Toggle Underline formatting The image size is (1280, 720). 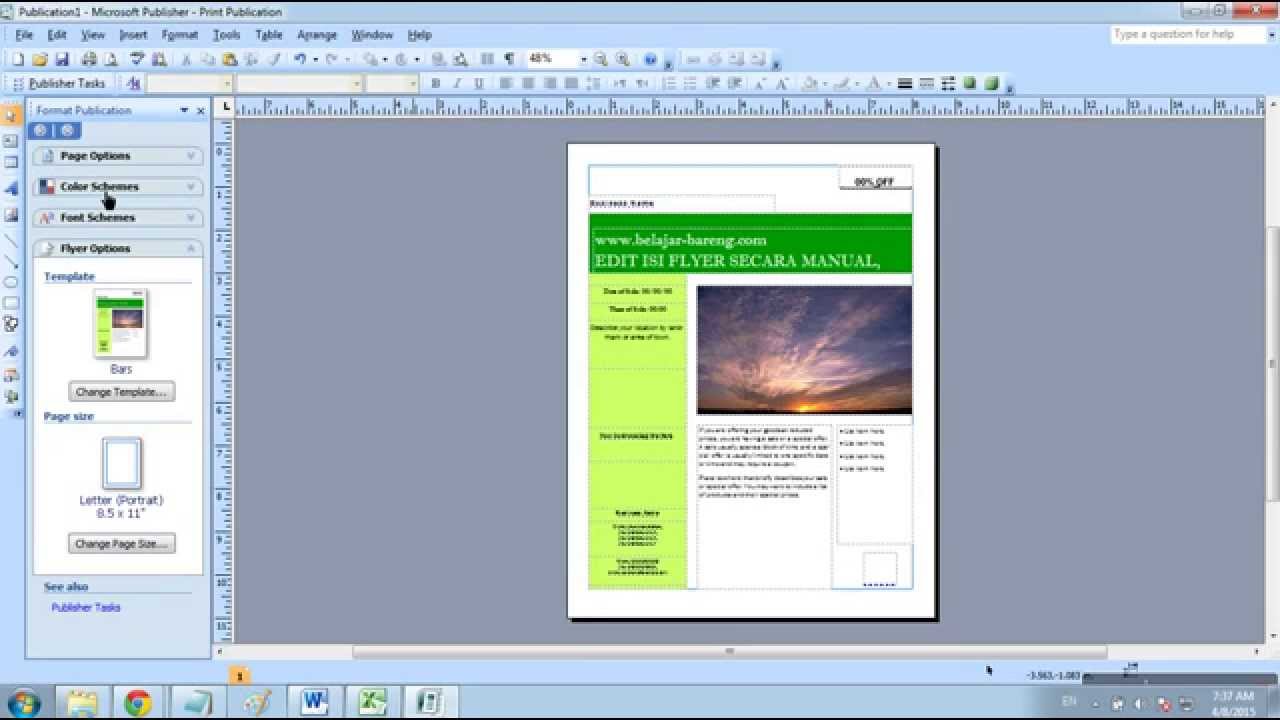[479, 84]
